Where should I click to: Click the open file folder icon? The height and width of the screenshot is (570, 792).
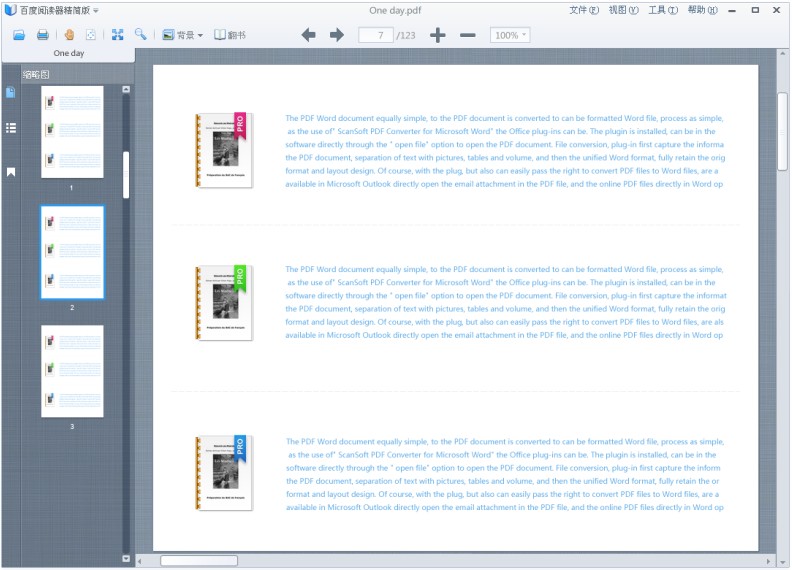pyautogui.click(x=18, y=35)
